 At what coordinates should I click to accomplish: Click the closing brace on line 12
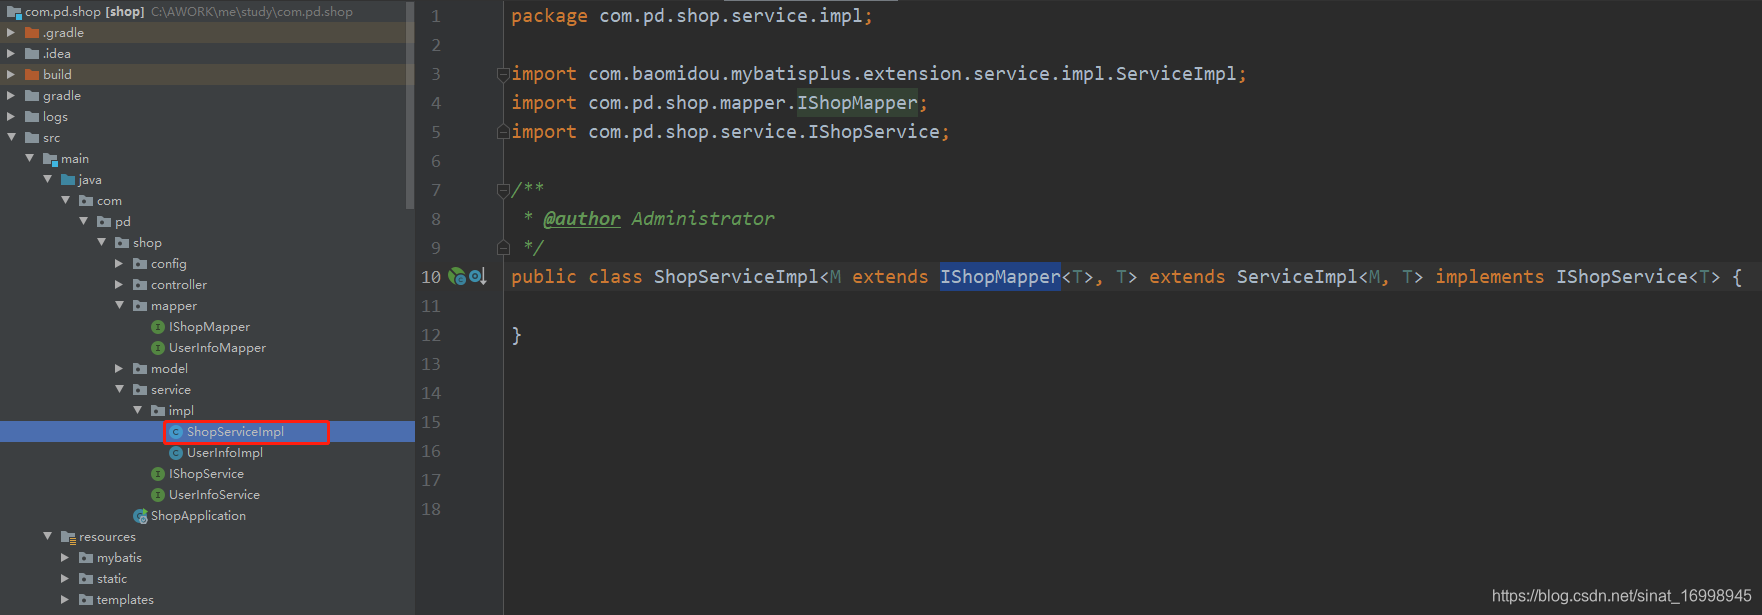coord(516,335)
